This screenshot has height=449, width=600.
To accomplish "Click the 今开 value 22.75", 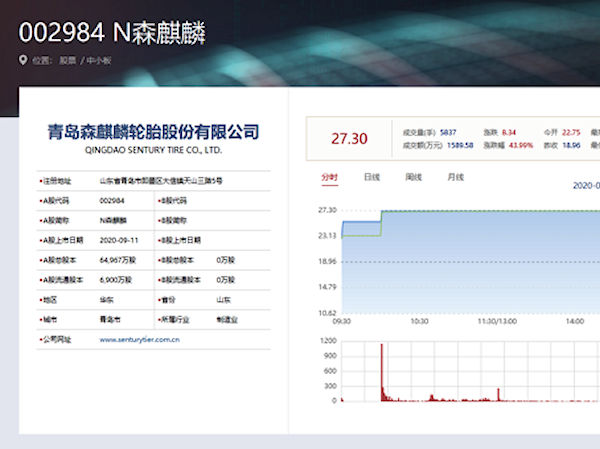I will 571,132.
